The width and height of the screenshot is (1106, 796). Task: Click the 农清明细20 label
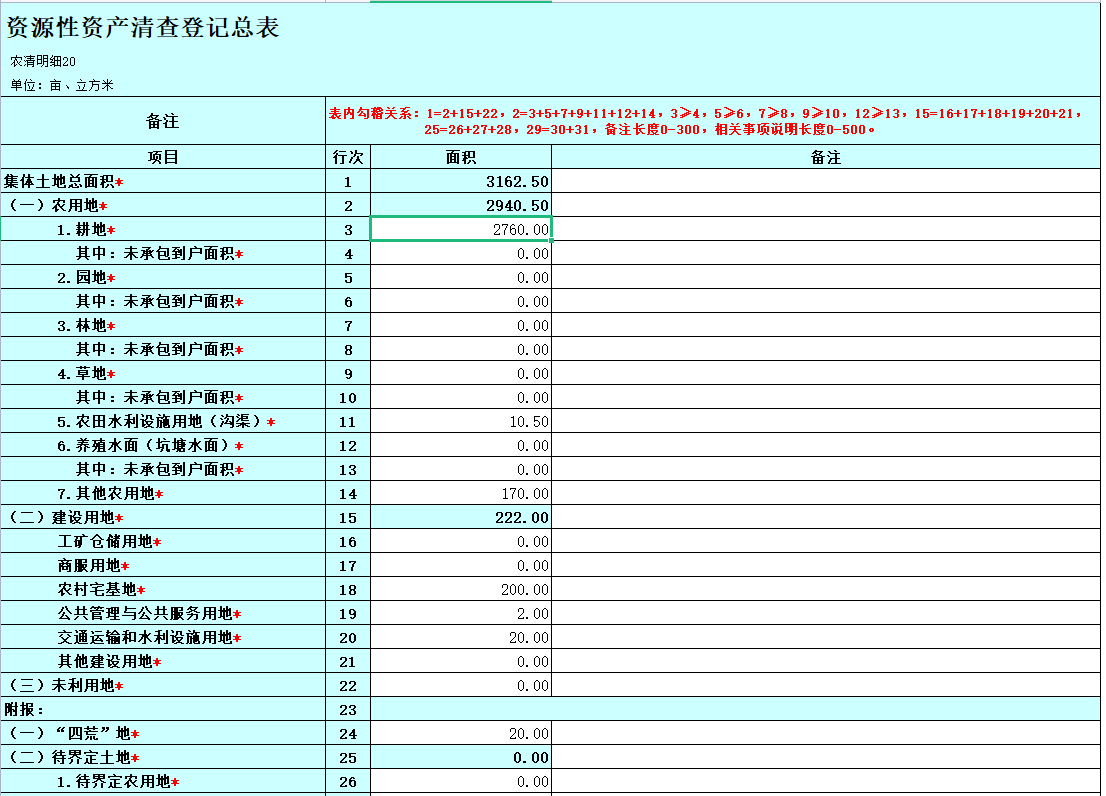click(x=42, y=61)
